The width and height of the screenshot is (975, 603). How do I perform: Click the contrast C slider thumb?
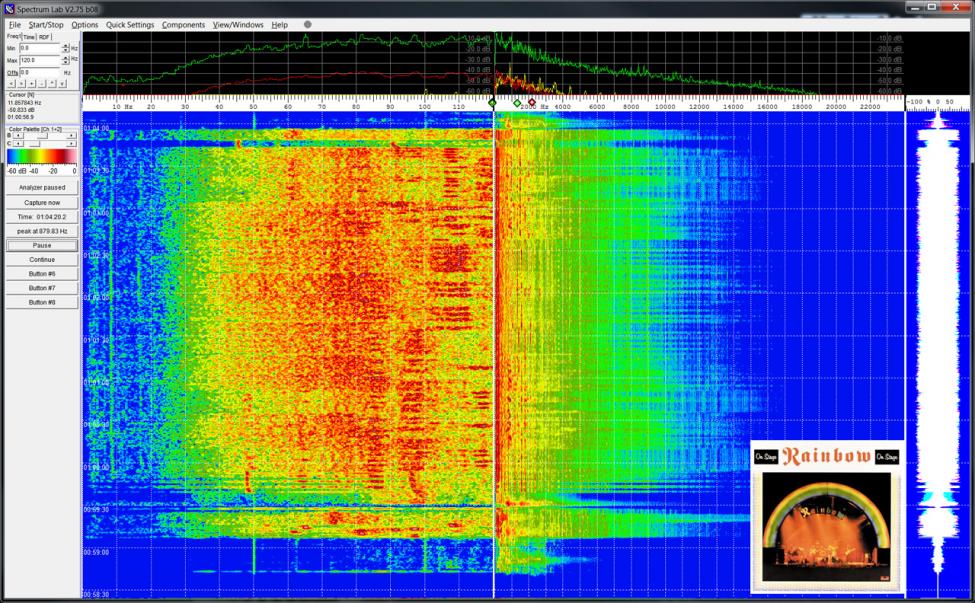[x=34, y=144]
